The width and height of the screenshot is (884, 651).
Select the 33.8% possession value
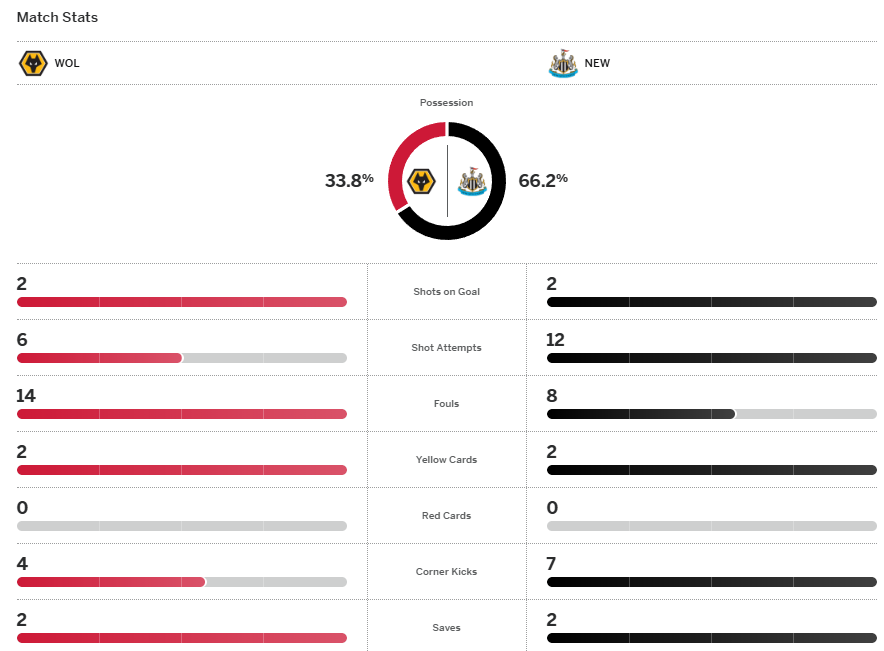coord(348,181)
